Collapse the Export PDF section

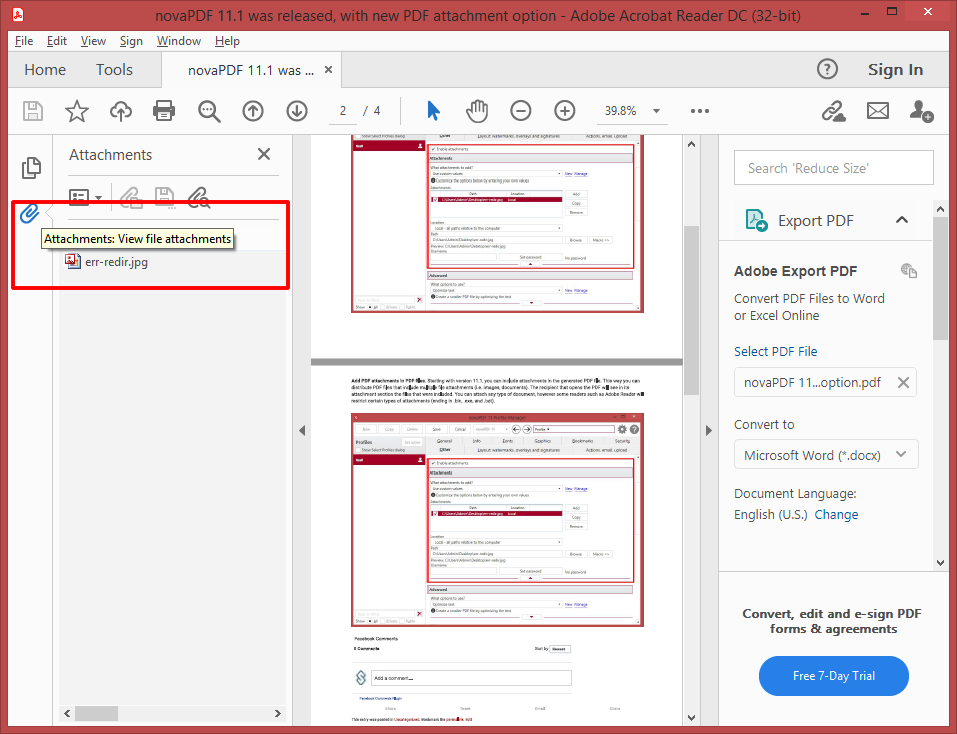[901, 220]
